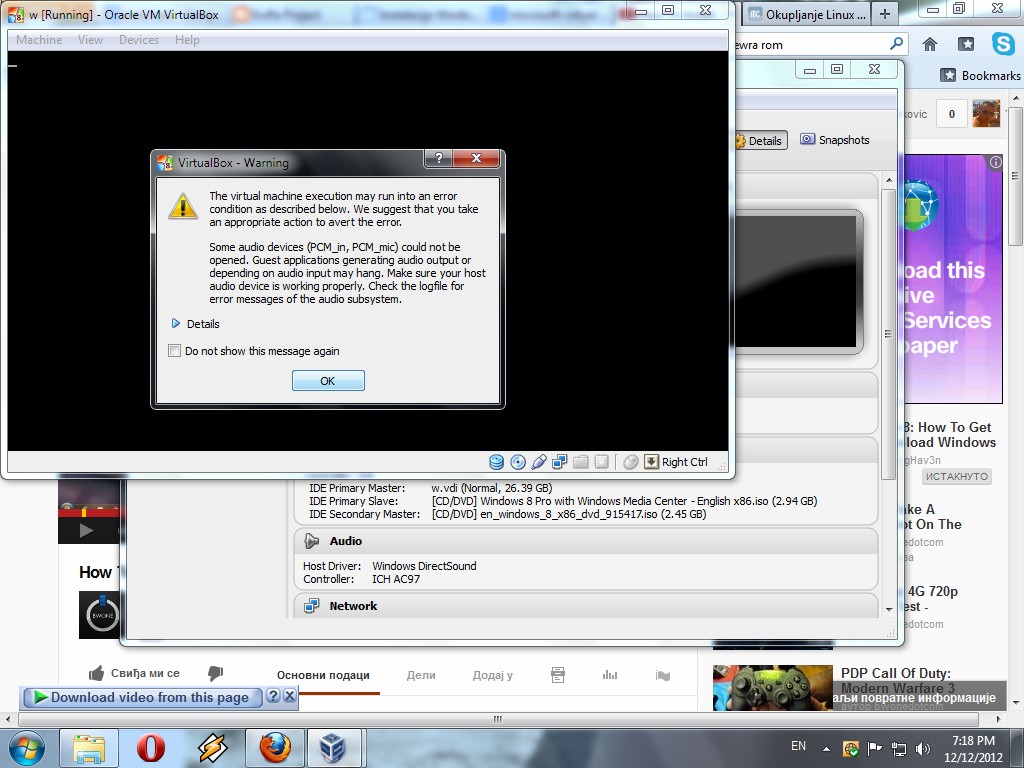Click the statistics bar chart icon under video
The height and width of the screenshot is (768, 1024).
(x=610, y=675)
